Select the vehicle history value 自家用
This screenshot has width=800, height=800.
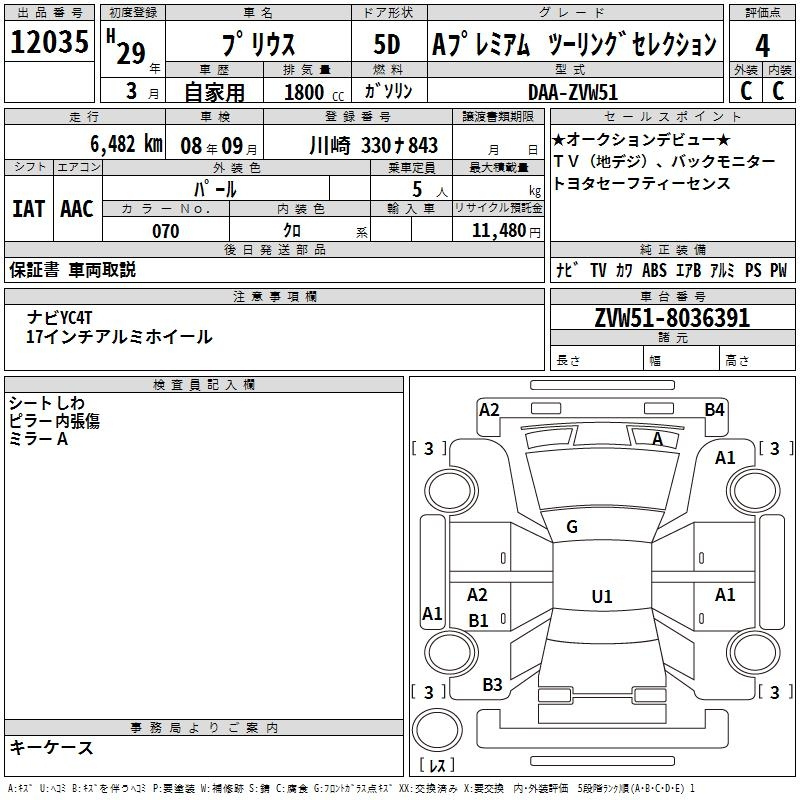pos(214,92)
